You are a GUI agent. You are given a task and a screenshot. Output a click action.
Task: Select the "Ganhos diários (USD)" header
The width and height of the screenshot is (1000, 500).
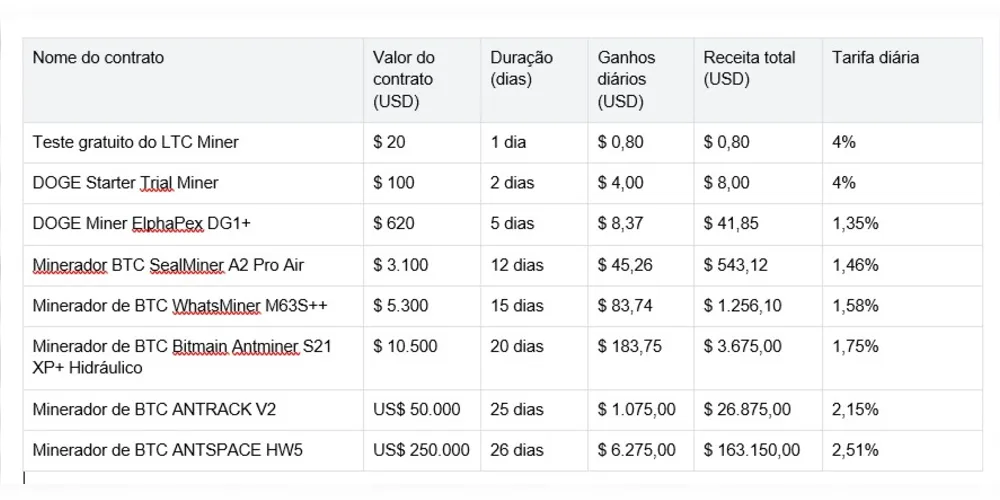622,80
